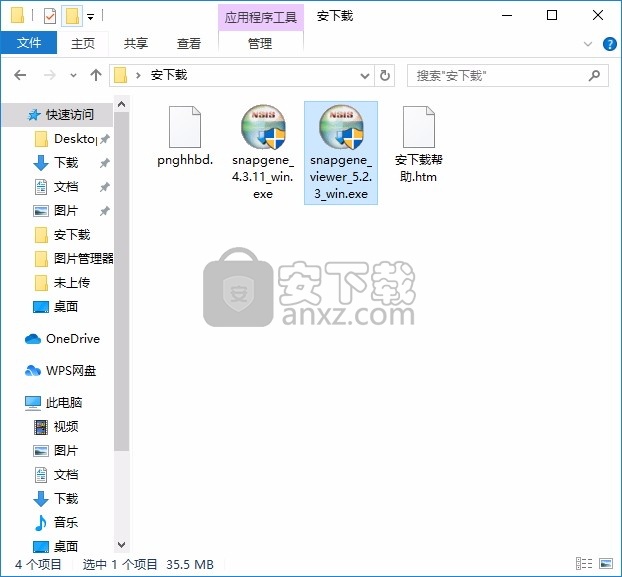The height and width of the screenshot is (577, 622).
Task: Expand the address bar breadcrumb chevron
Action: pos(138,75)
